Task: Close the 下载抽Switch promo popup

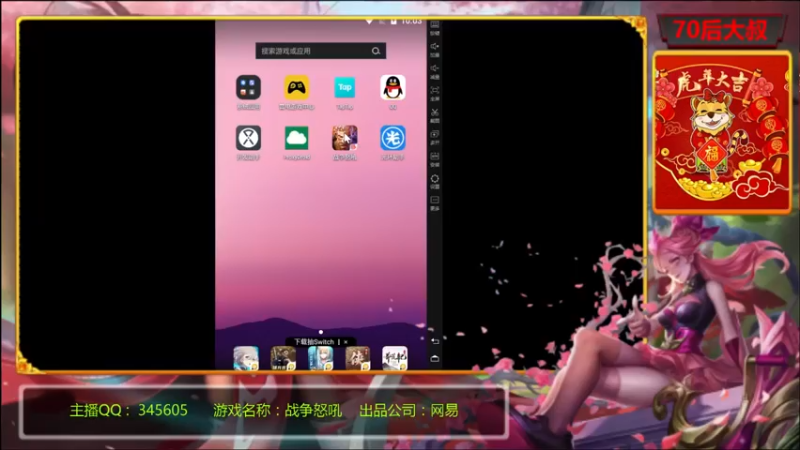Action: pos(346,342)
